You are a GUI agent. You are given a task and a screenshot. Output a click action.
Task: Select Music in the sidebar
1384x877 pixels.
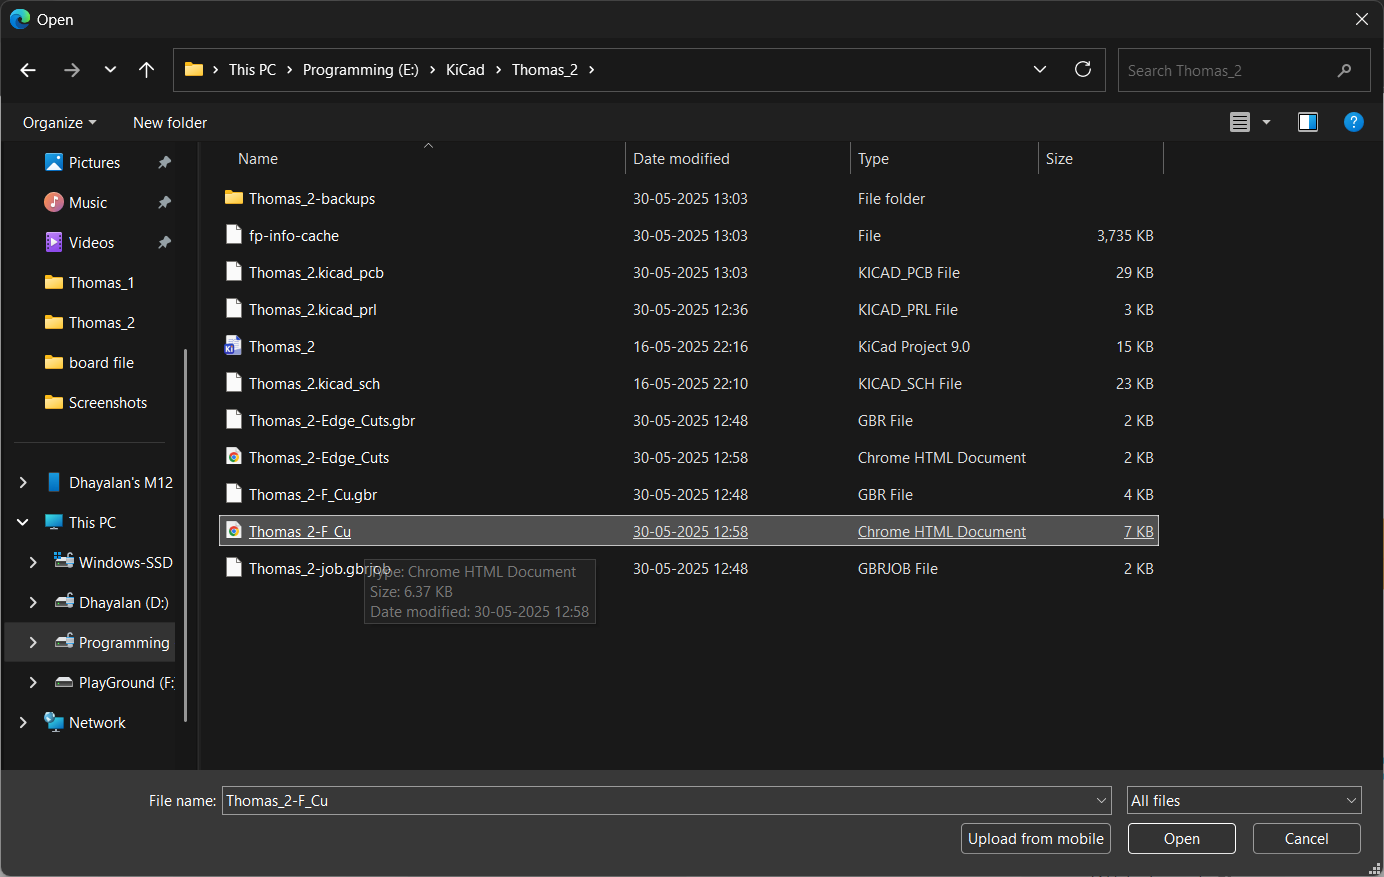click(x=88, y=202)
